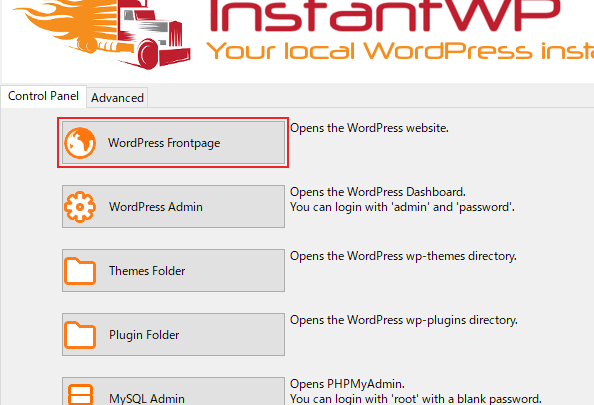Open the MySQL Admin button
The height and width of the screenshot is (405, 594).
[x=174, y=391]
